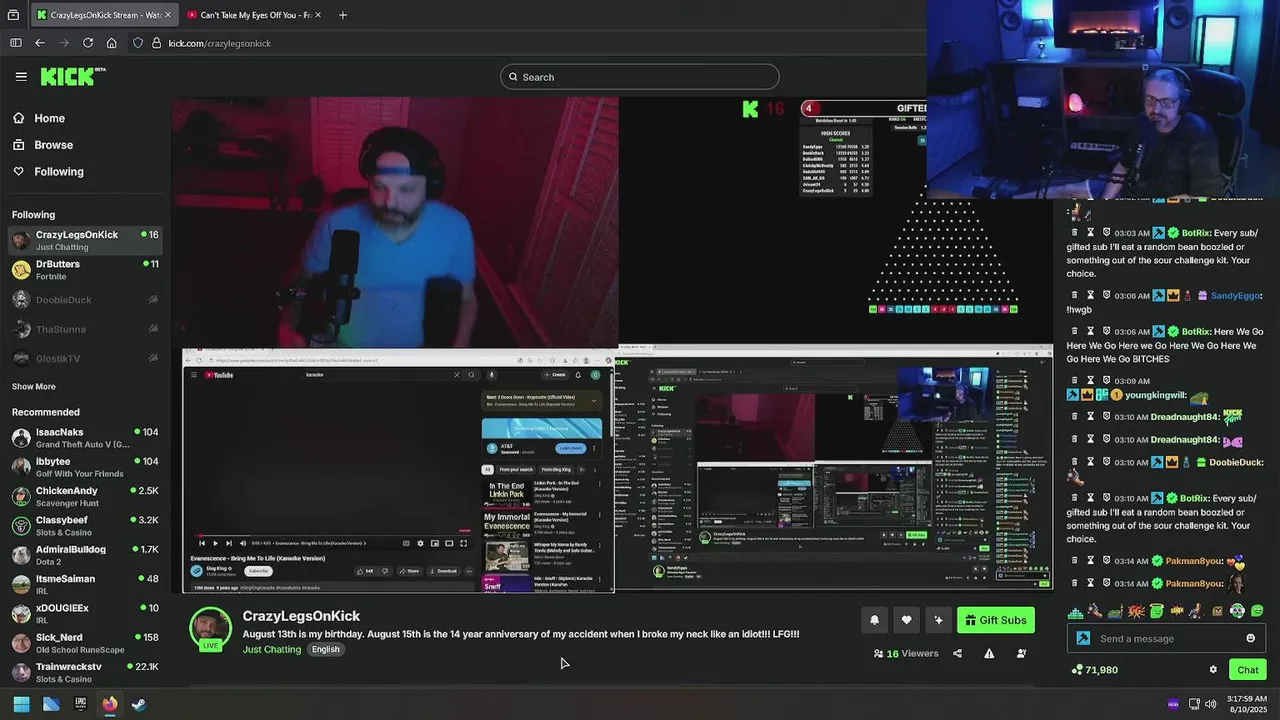Toggle the heart follow button
Viewport: 1280px width, 720px height.
(x=906, y=620)
